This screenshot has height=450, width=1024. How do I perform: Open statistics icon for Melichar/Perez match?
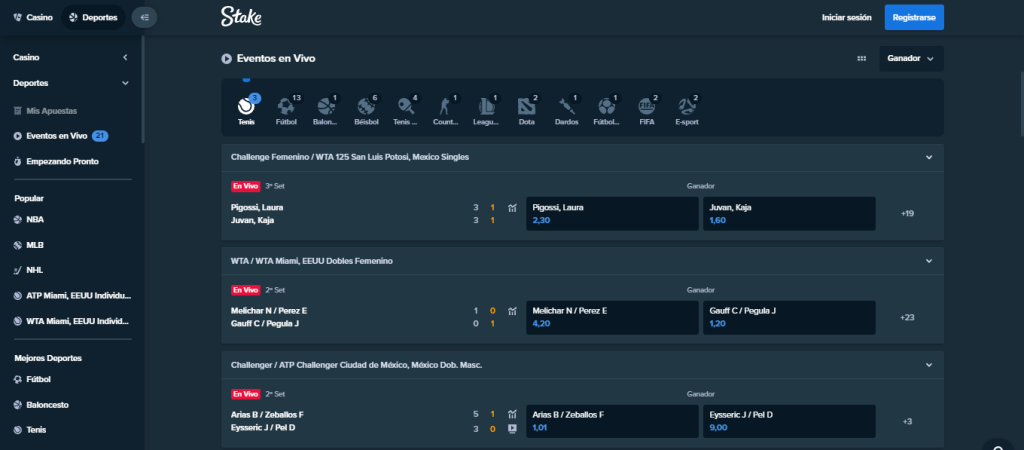[513, 311]
